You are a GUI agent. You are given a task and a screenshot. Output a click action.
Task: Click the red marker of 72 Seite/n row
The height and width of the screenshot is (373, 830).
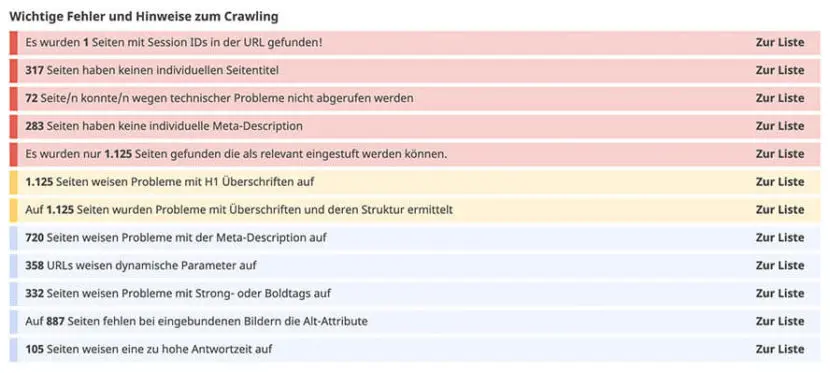click(13, 98)
